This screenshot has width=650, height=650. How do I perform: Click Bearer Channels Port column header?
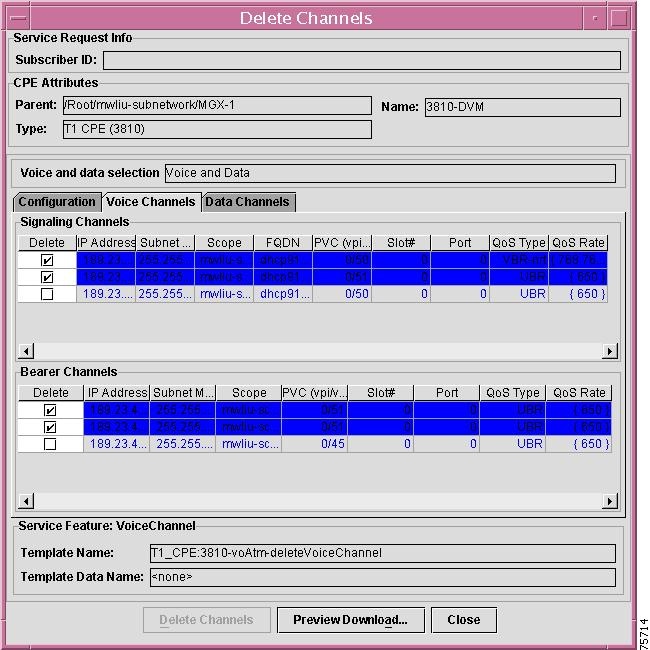(x=447, y=393)
